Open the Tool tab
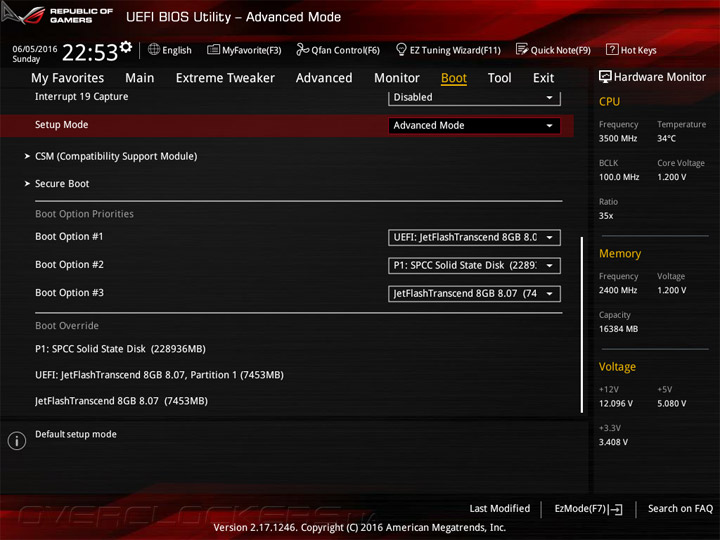The height and width of the screenshot is (540, 720). coord(500,78)
